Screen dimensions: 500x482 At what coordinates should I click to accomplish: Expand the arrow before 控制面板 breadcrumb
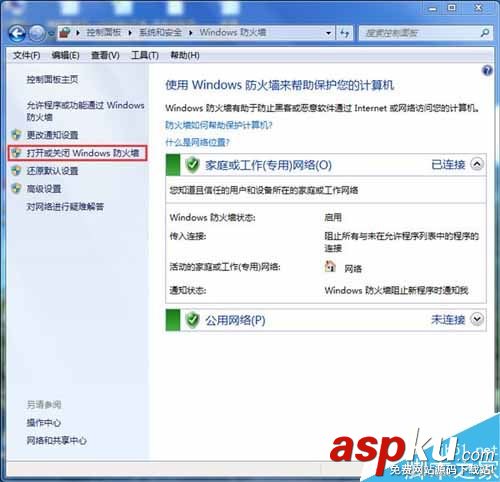(x=78, y=33)
